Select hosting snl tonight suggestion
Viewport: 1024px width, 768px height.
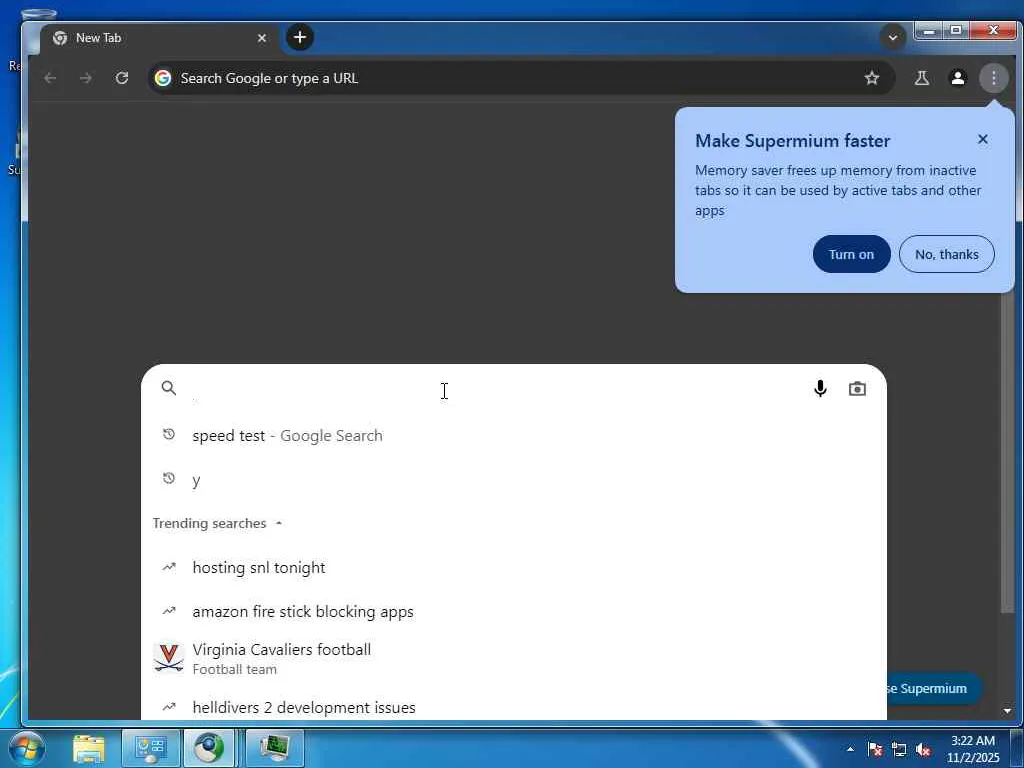(513, 568)
